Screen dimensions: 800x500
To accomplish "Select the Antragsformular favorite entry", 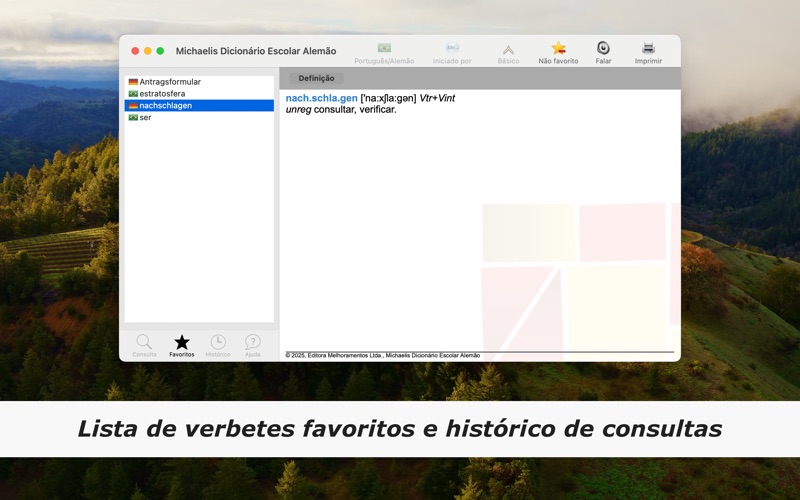I will [199, 82].
